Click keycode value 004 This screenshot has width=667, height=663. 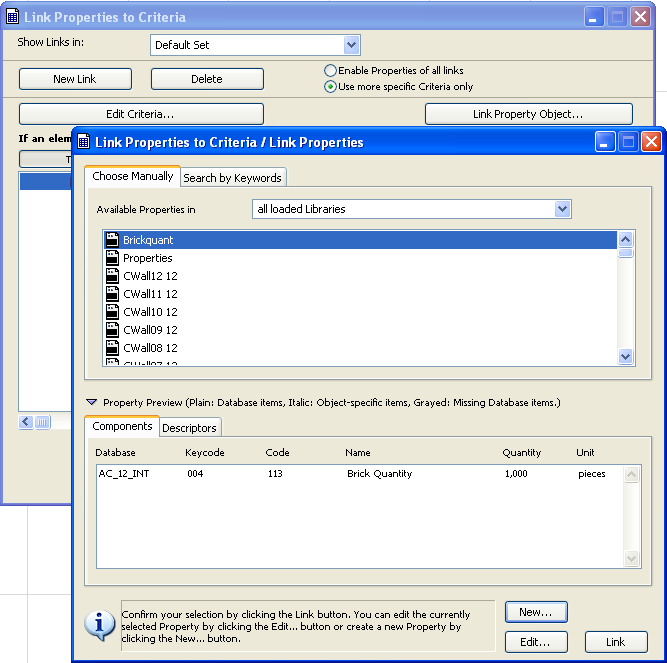[195, 474]
